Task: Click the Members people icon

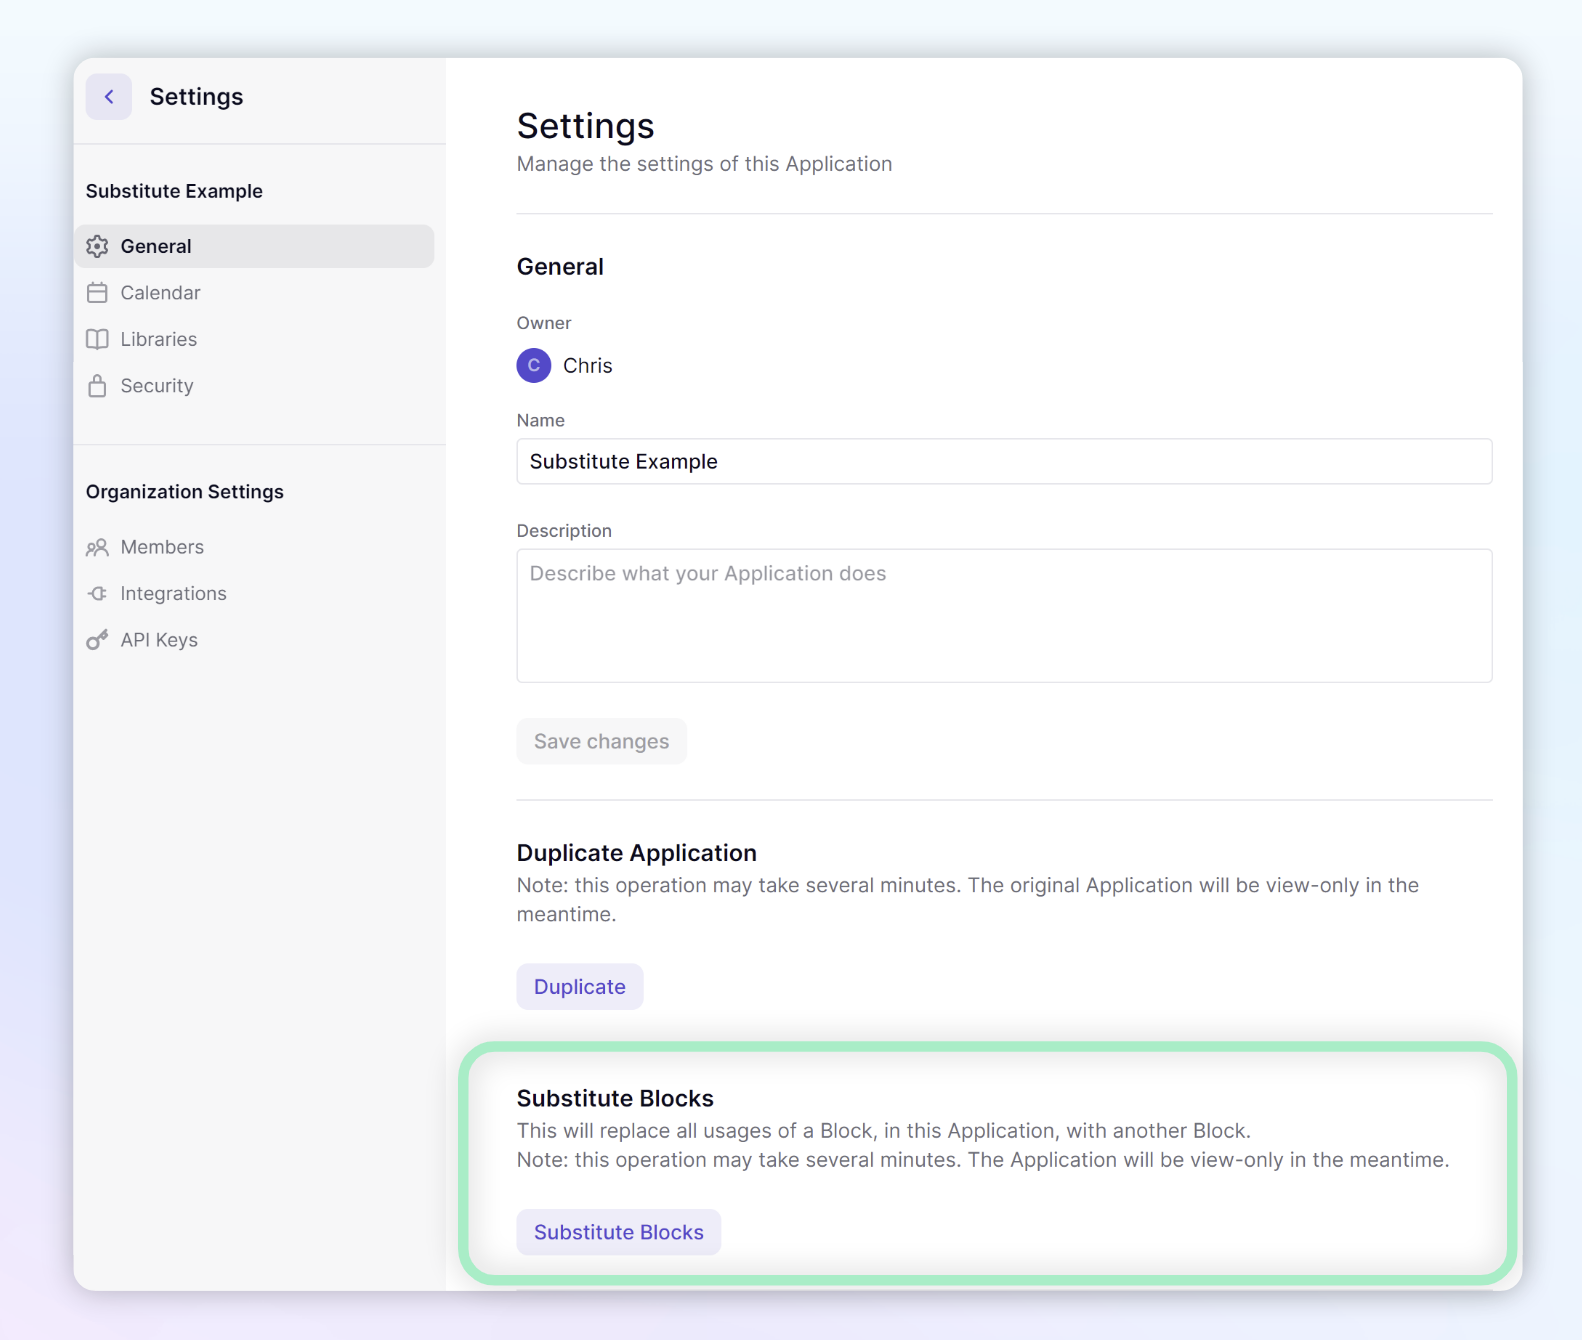Action: [97, 547]
